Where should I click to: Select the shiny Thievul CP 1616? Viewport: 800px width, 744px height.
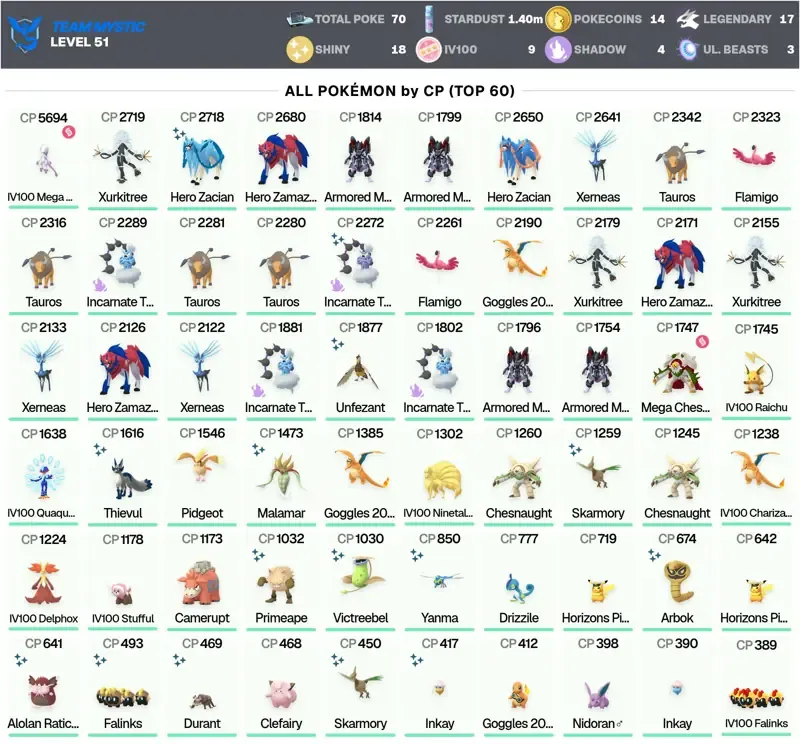(x=122, y=475)
